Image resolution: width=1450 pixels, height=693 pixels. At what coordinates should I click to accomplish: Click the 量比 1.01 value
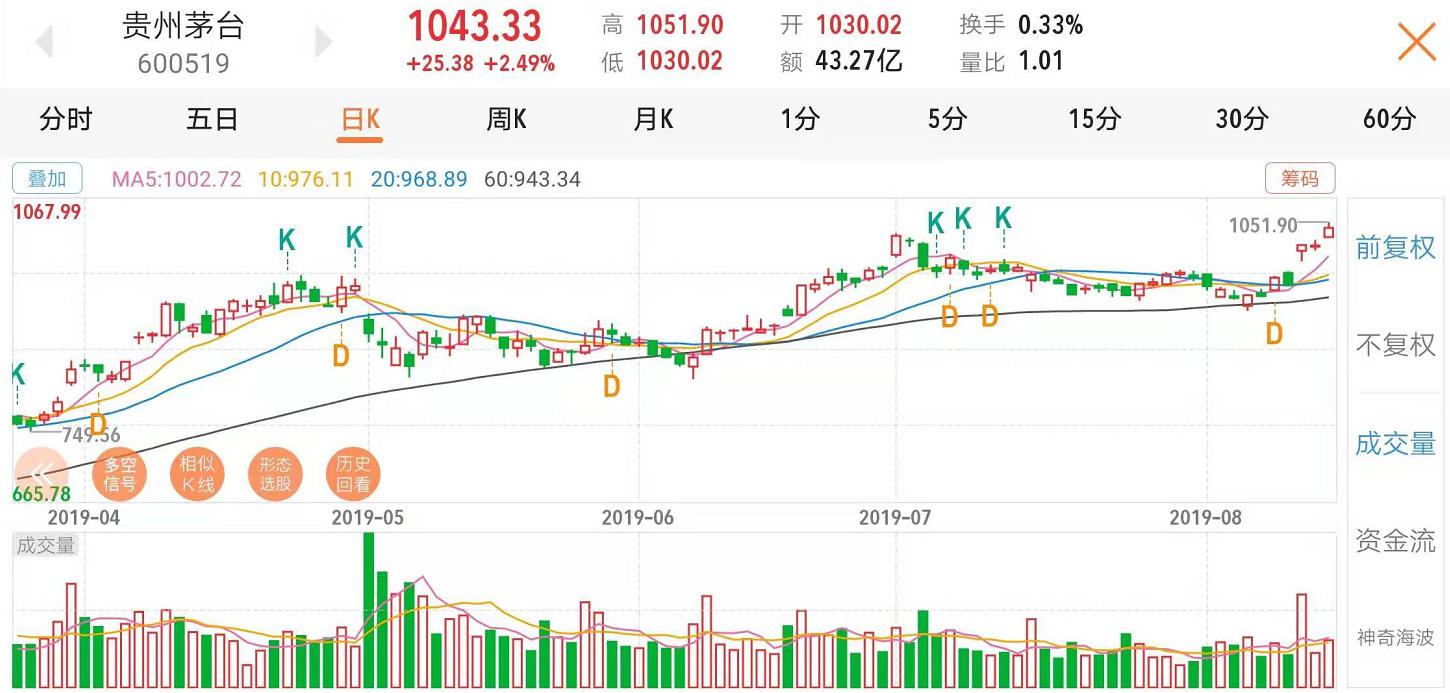1041,61
